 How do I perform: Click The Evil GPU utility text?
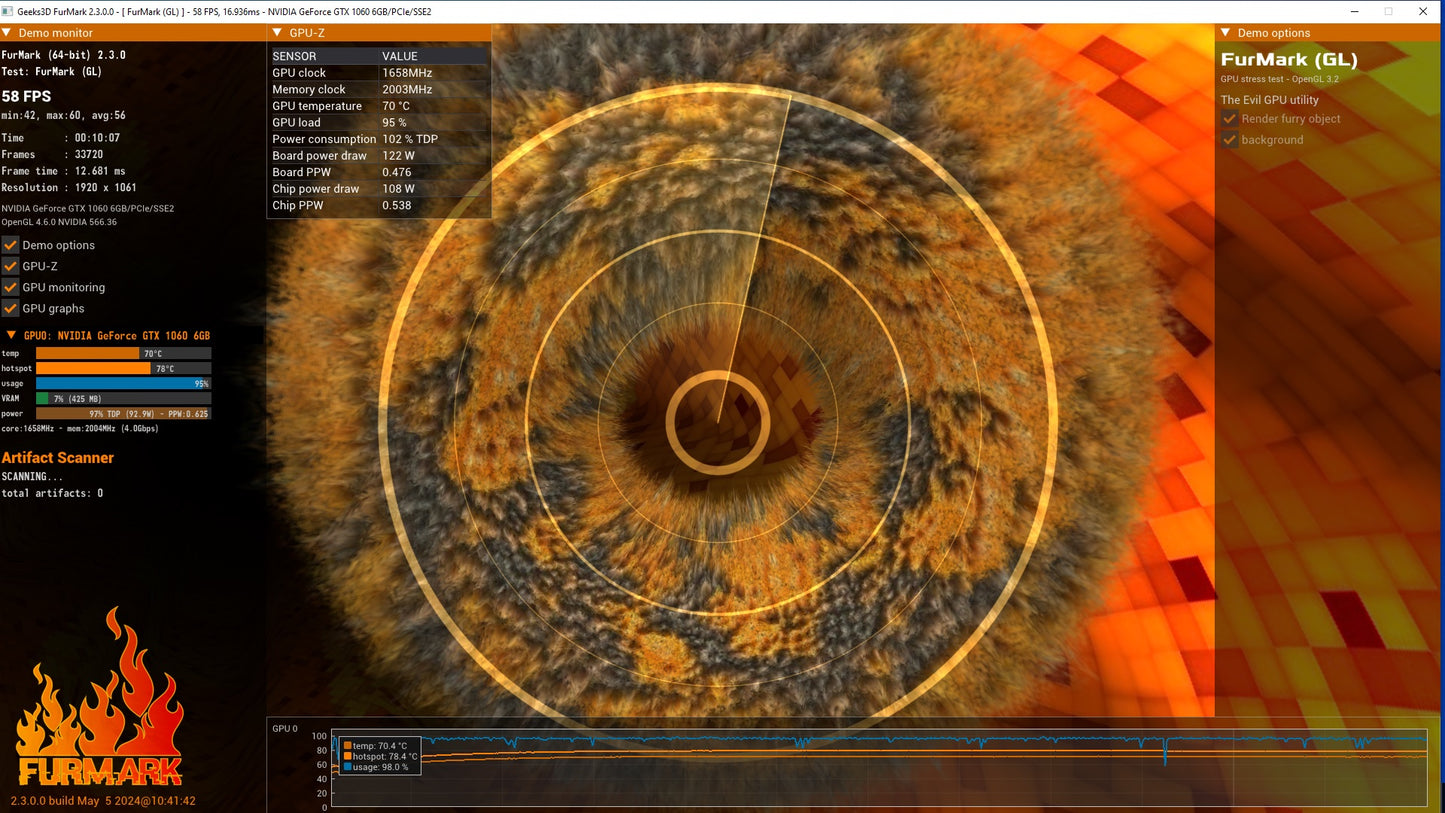coord(1269,100)
